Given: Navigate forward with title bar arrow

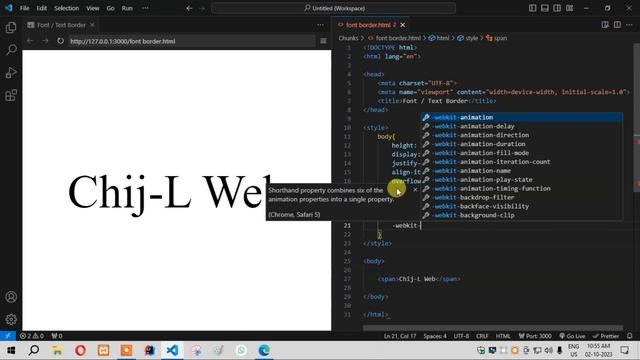Looking at the screenshot, I should (x=202, y=8).
